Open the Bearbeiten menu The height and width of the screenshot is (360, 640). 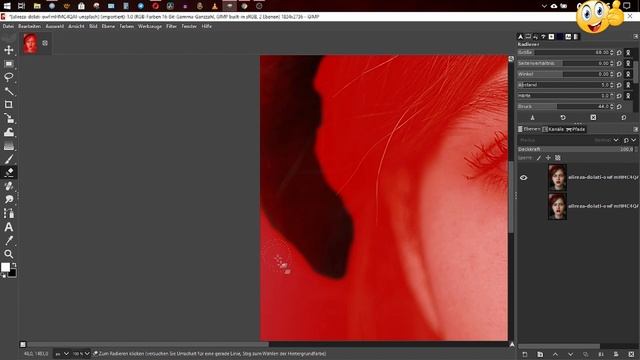click(29, 26)
